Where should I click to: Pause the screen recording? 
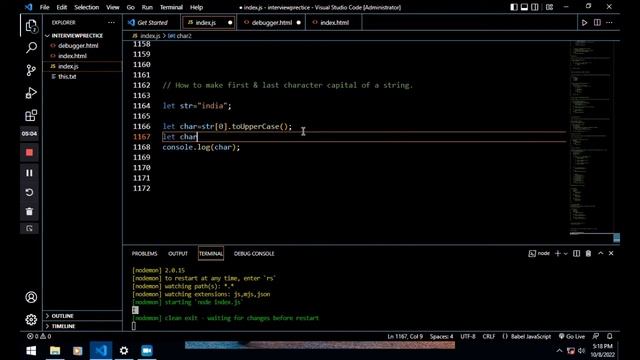click(x=29, y=173)
